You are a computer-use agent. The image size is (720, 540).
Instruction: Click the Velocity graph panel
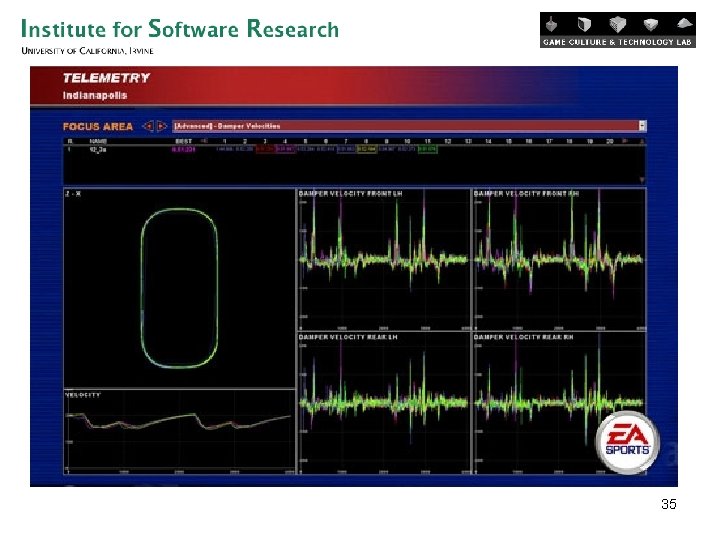(x=180, y=432)
